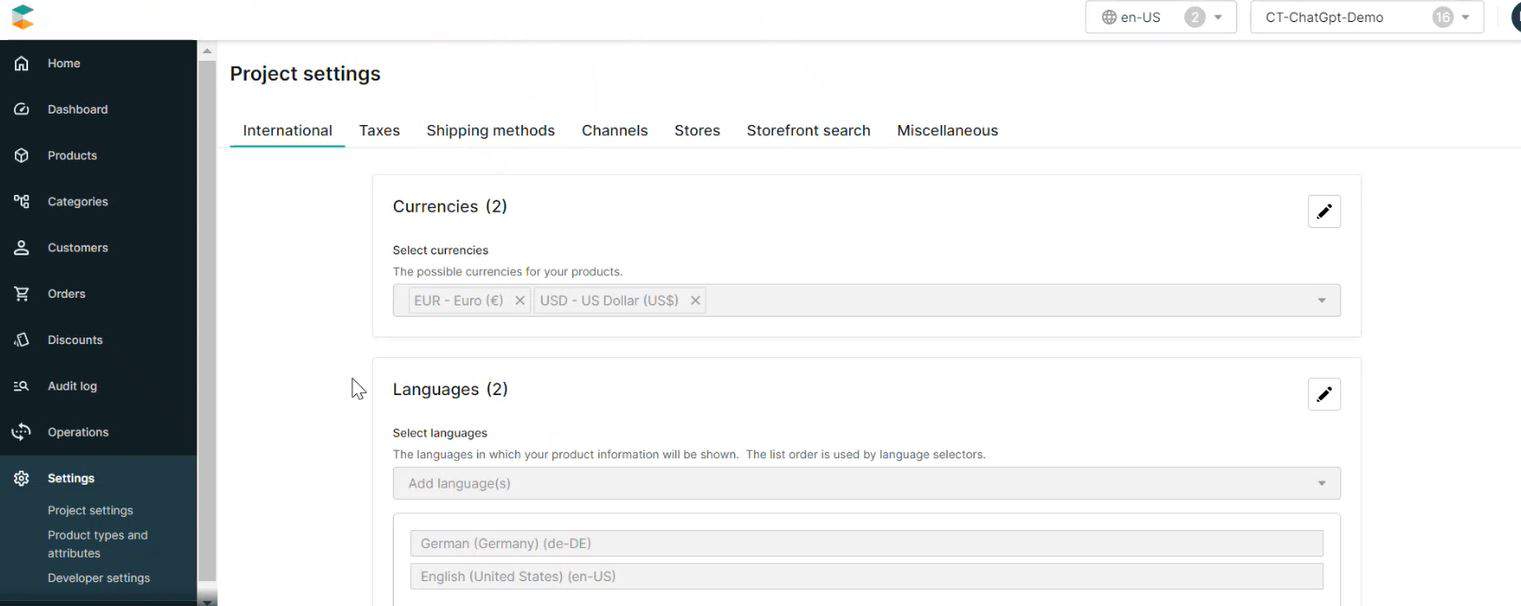This screenshot has width=1521, height=606.
Task: Open the Shipping methods tab
Action: click(x=490, y=130)
